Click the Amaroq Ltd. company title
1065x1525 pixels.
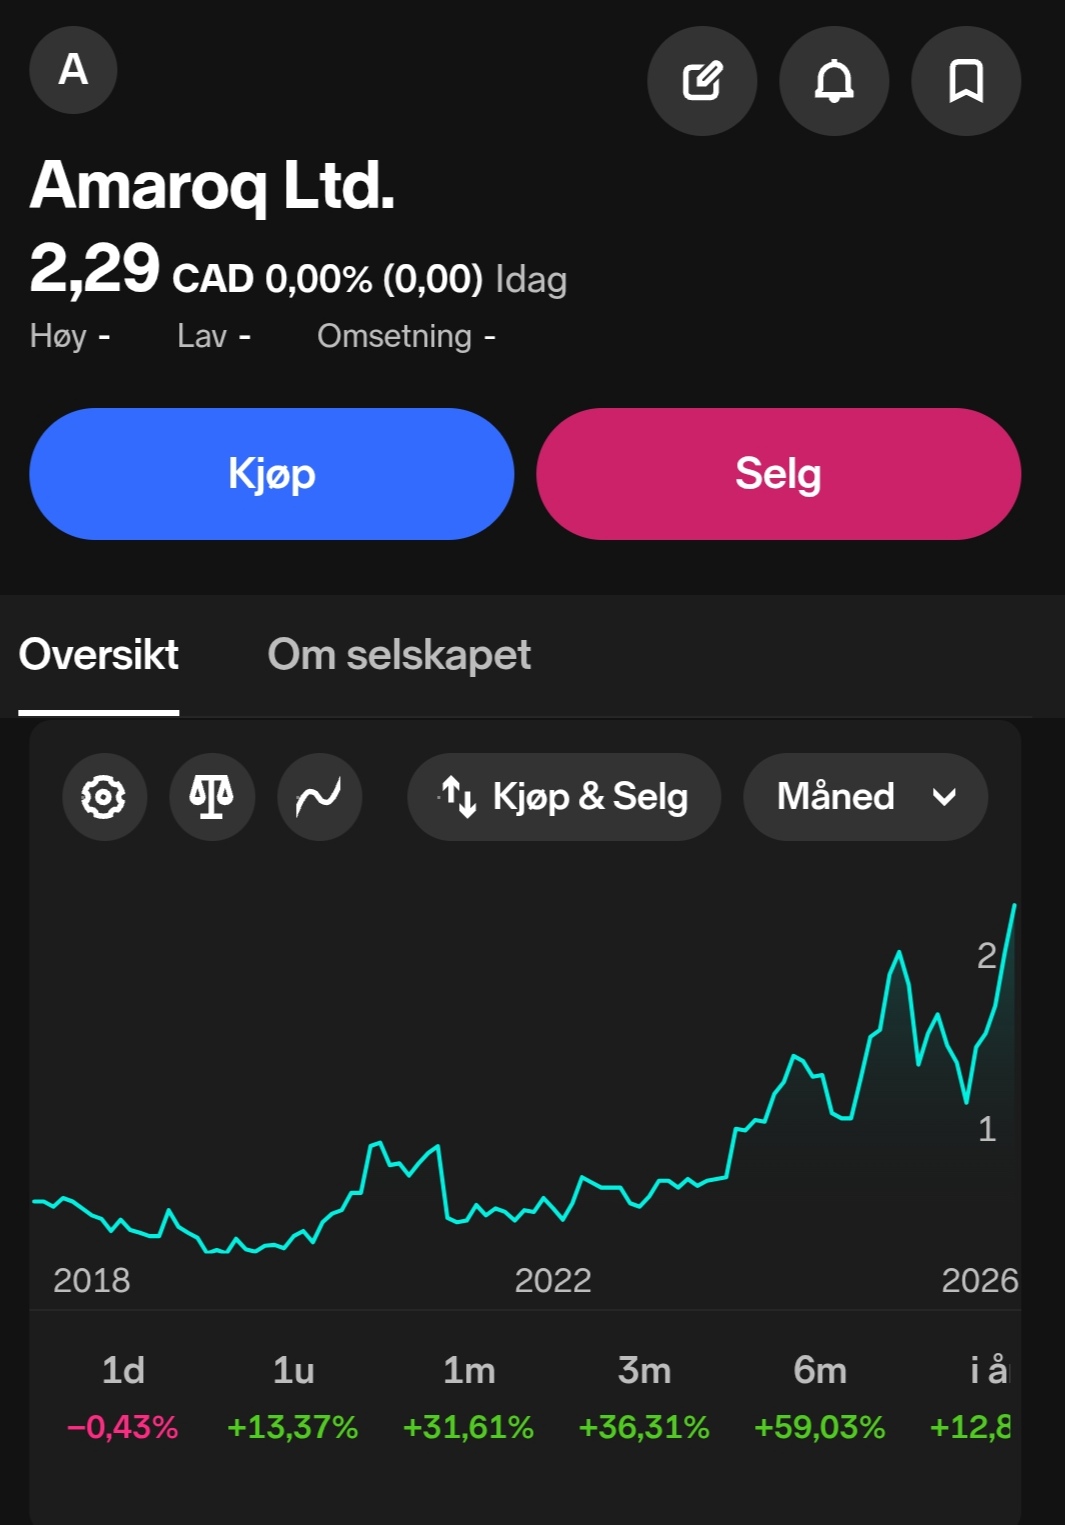[212, 186]
